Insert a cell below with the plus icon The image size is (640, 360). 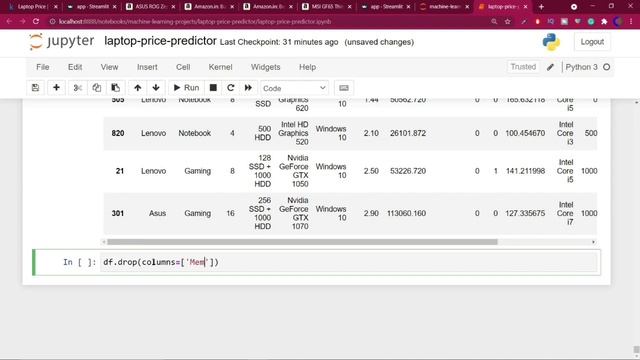(x=56, y=88)
